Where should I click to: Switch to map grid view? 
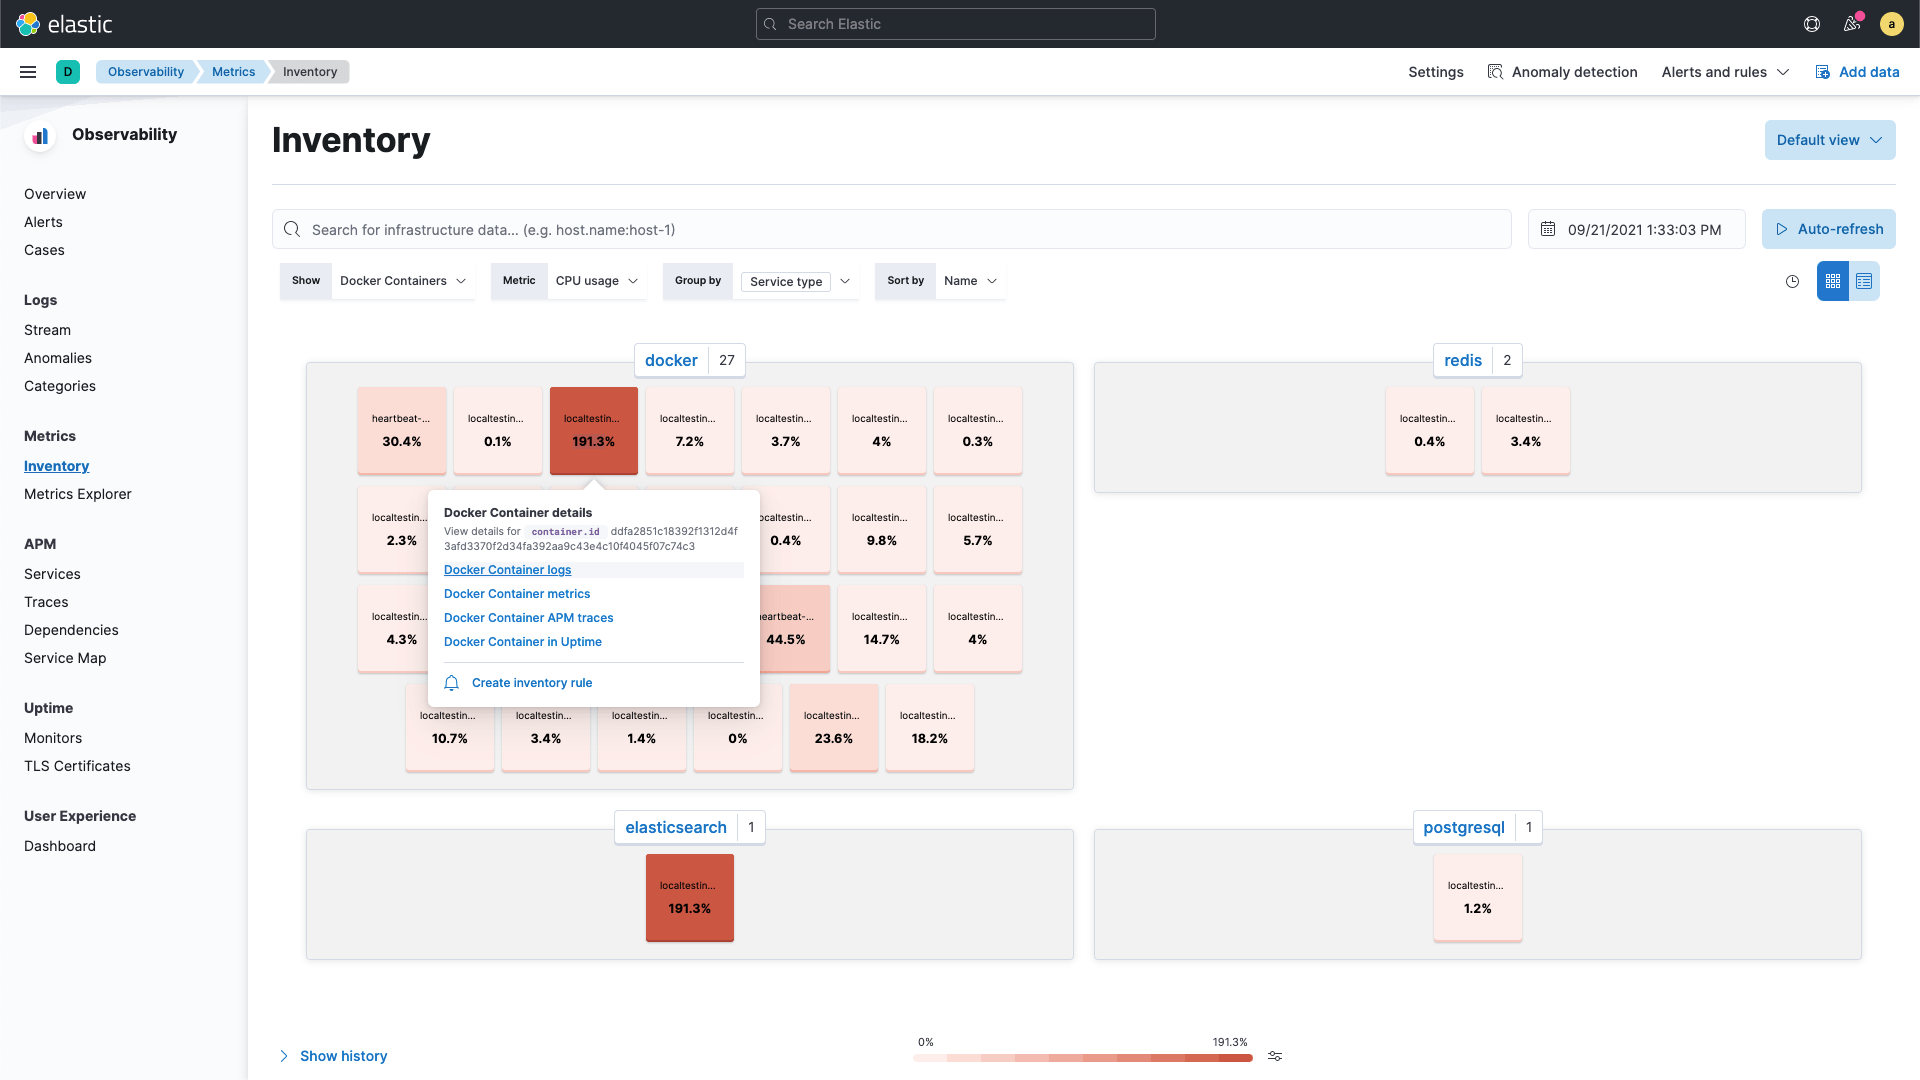1833,282
